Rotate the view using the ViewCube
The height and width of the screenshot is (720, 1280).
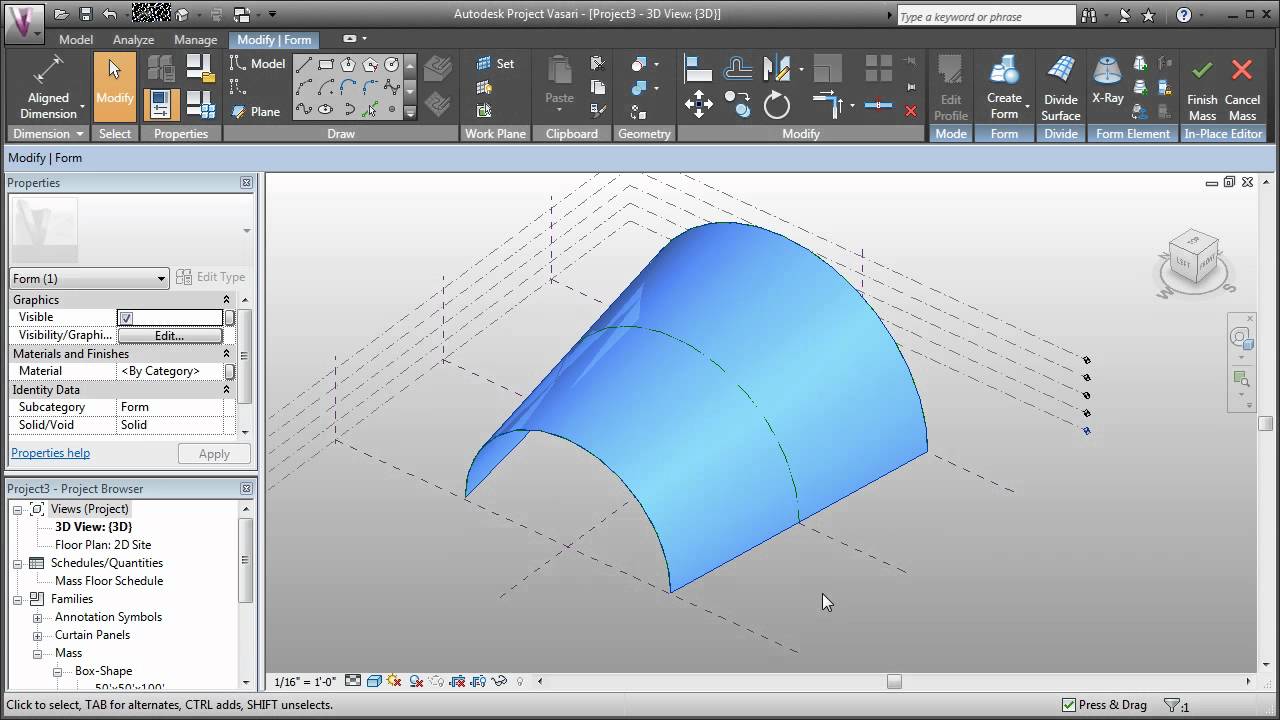pyautogui.click(x=1195, y=262)
